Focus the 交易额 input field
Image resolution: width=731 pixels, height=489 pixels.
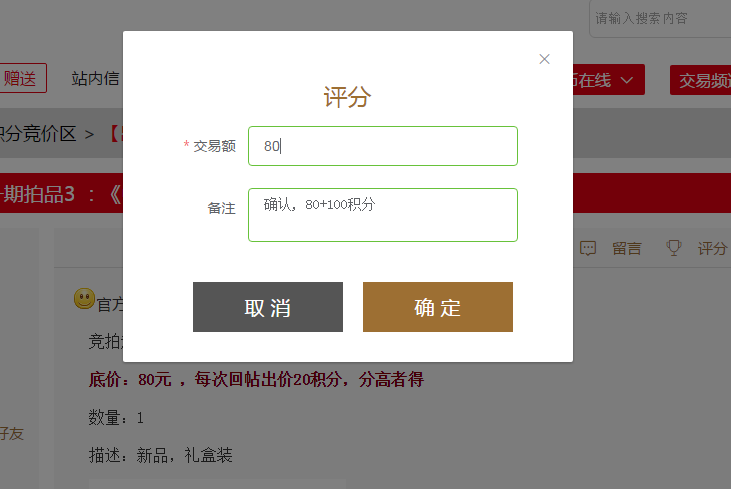pos(383,146)
